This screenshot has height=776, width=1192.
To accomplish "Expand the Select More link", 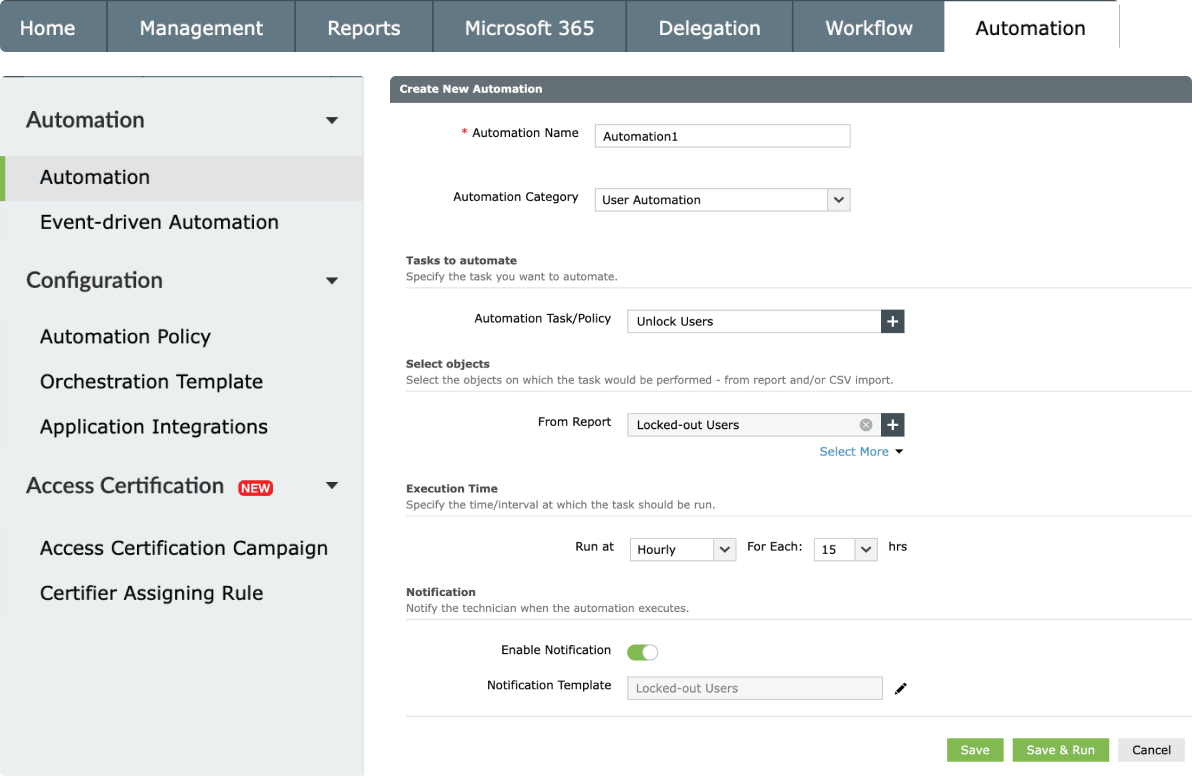I will (x=860, y=452).
